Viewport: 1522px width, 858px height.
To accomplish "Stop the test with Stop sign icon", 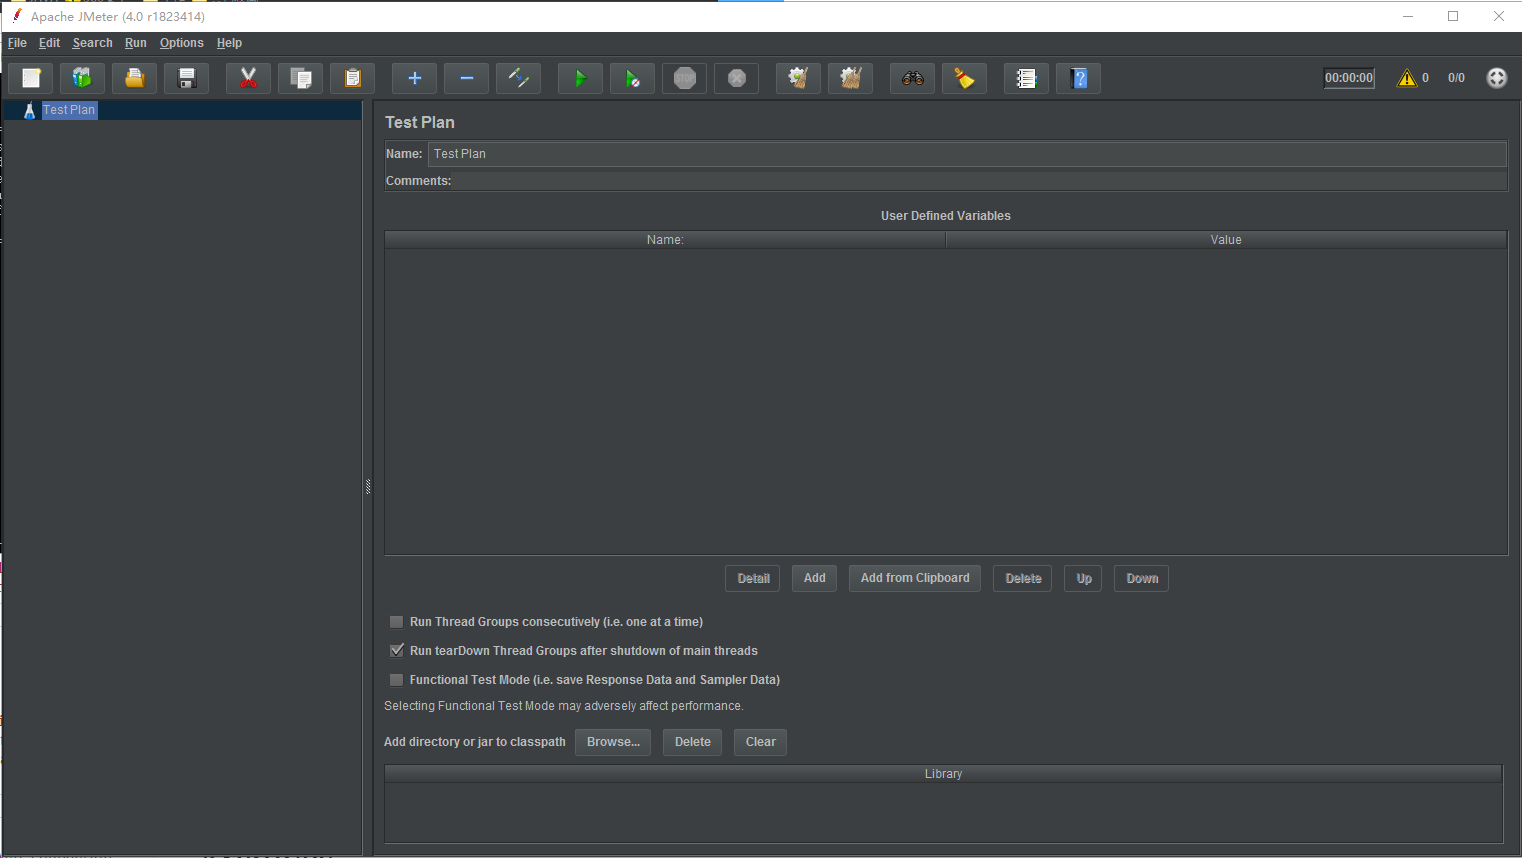I will click(x=685, y=78).
